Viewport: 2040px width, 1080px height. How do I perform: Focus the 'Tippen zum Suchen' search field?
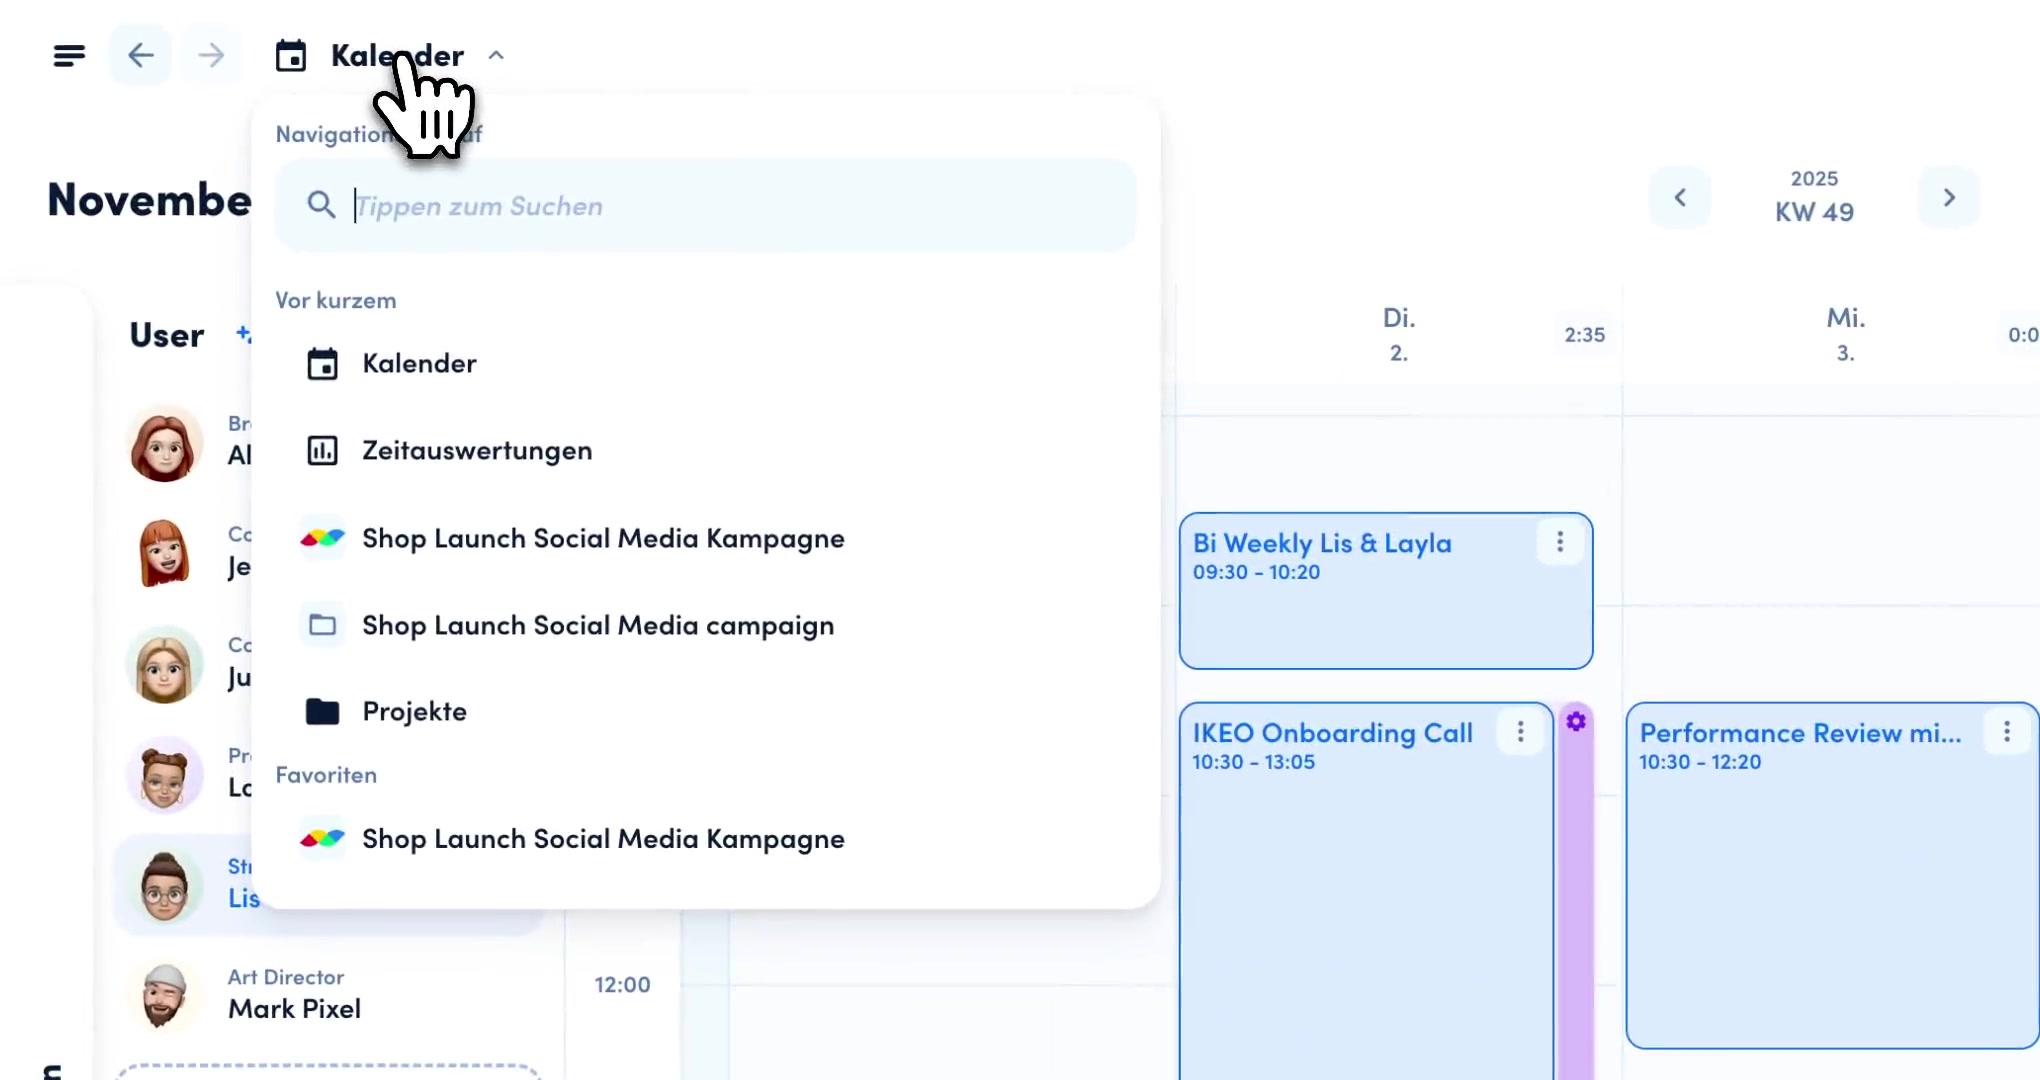click(705, 205)
